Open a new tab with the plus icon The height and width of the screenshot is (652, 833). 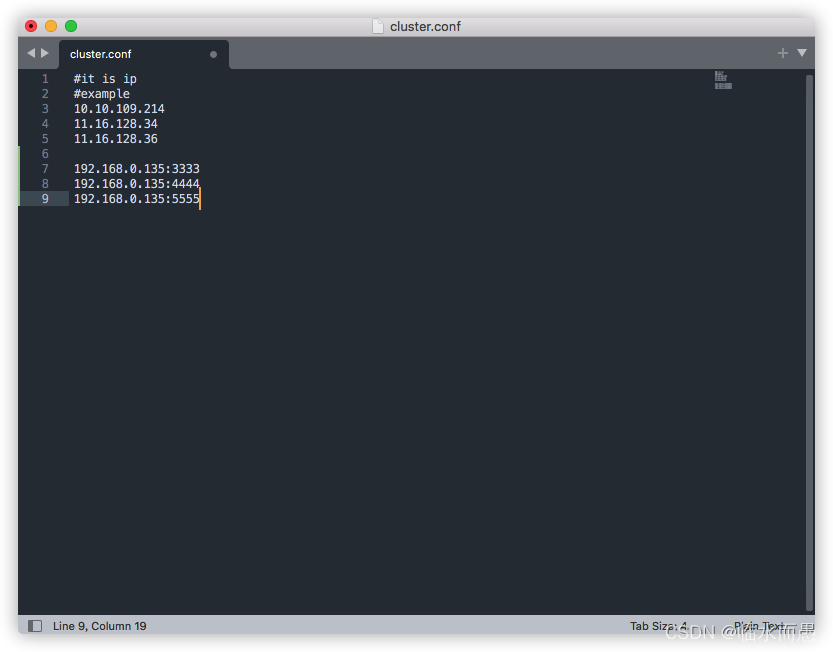coord(783,53)
